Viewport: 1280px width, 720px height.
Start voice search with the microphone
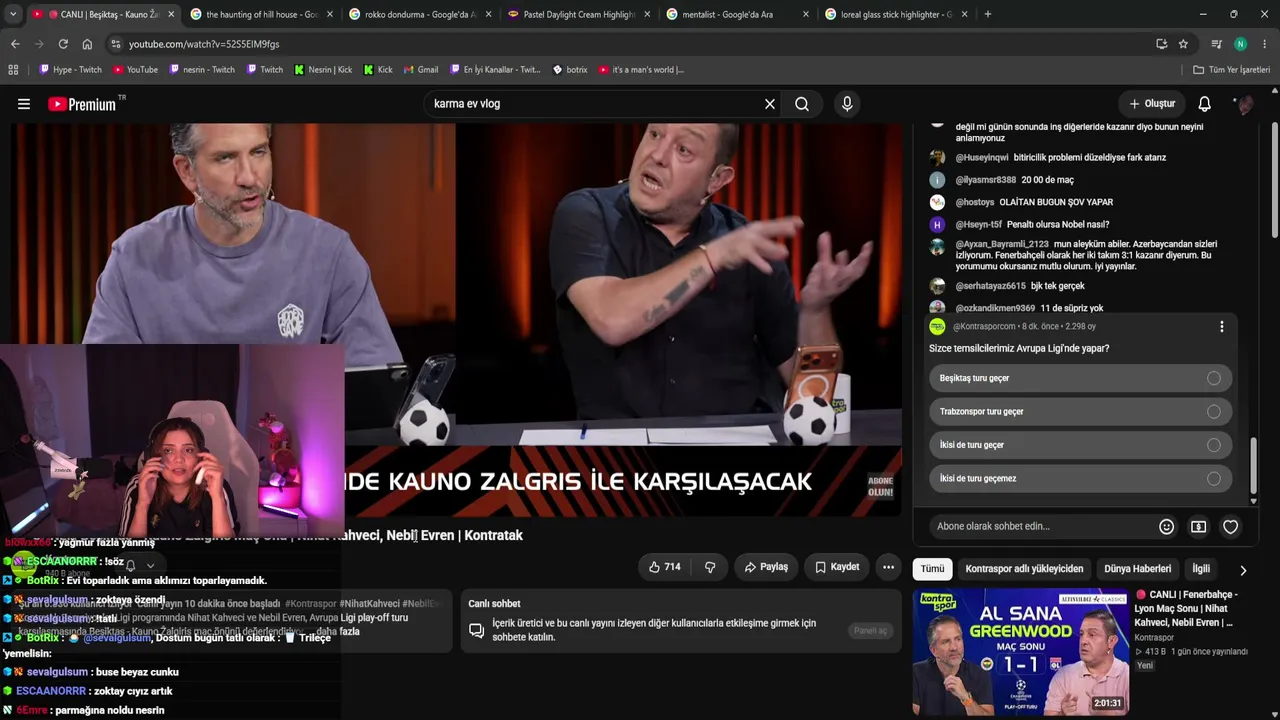coord(847,104)
